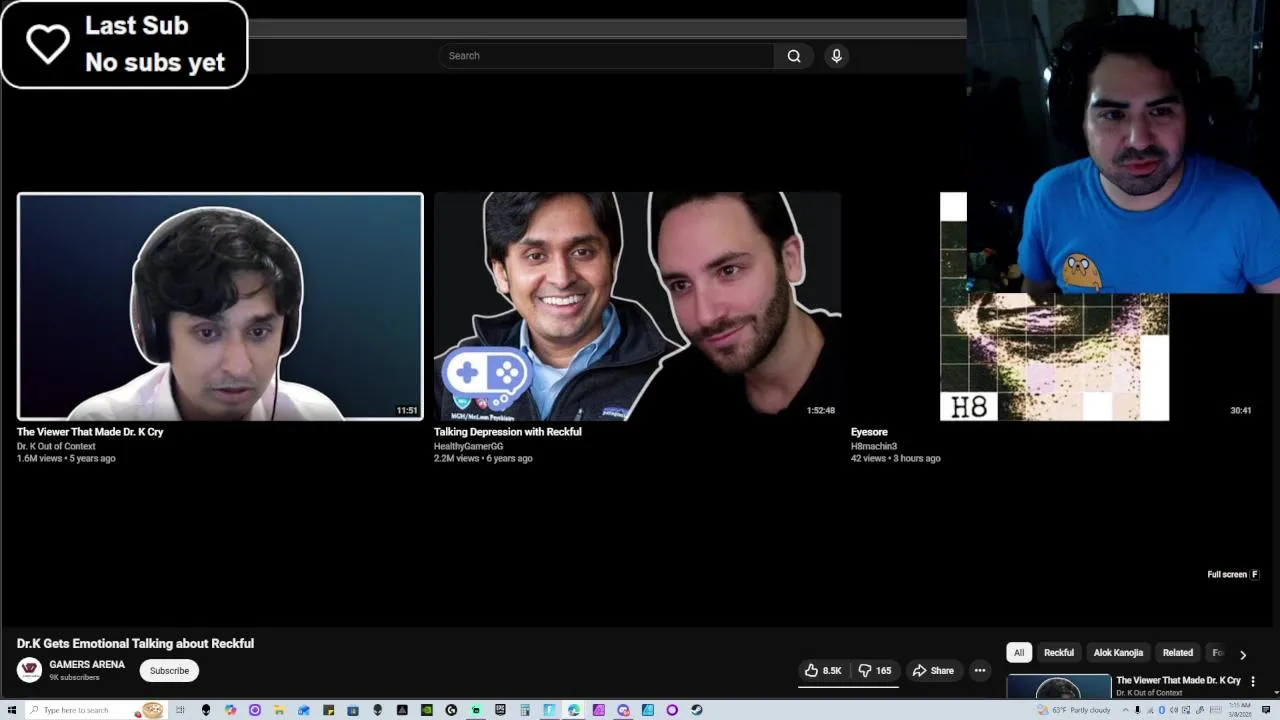This screenshot has height=720, width=1280.
Task: Select the All filter chip
Action: click(1018, 653)
